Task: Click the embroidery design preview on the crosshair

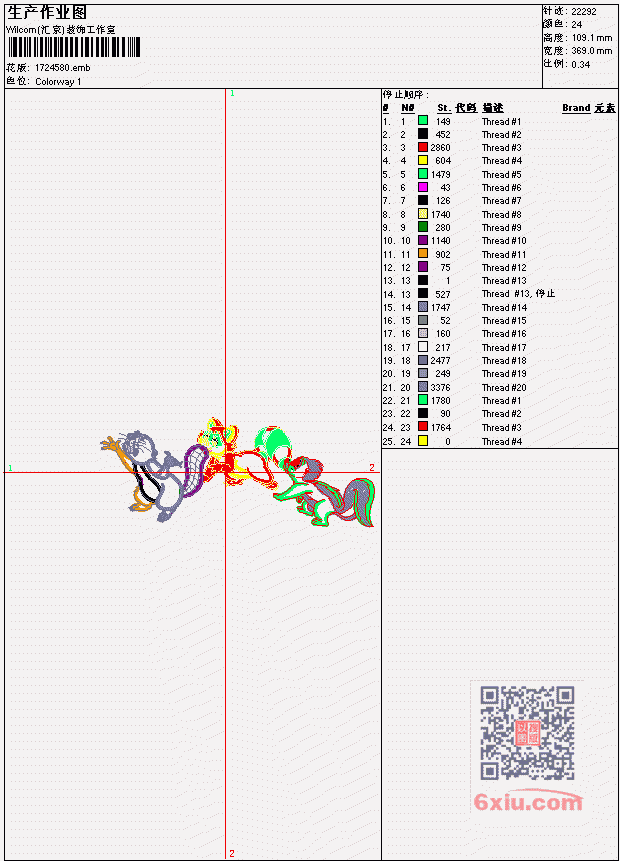Action: click(x=238, y=471)
